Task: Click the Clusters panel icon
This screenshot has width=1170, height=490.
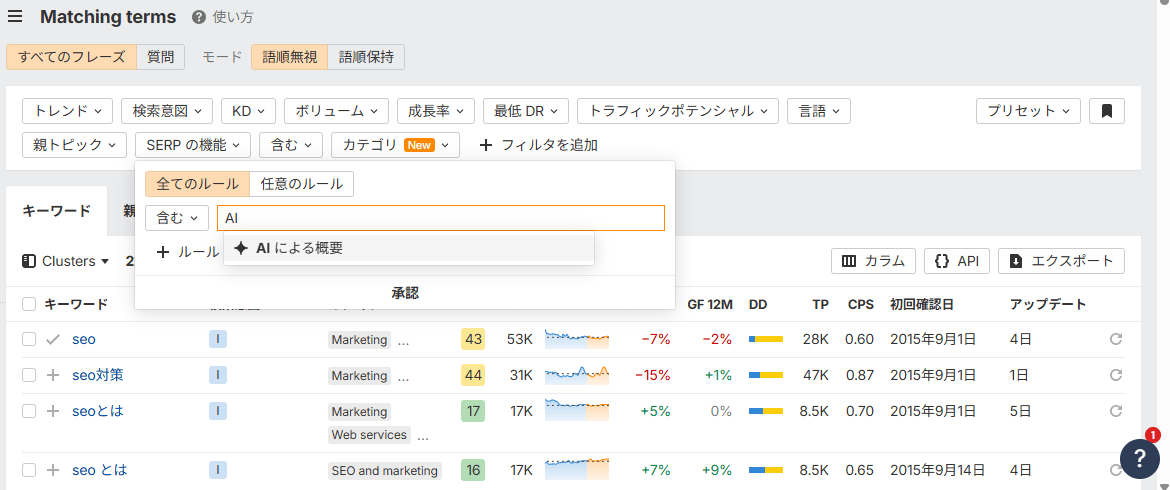Action: tap(29, 261)
